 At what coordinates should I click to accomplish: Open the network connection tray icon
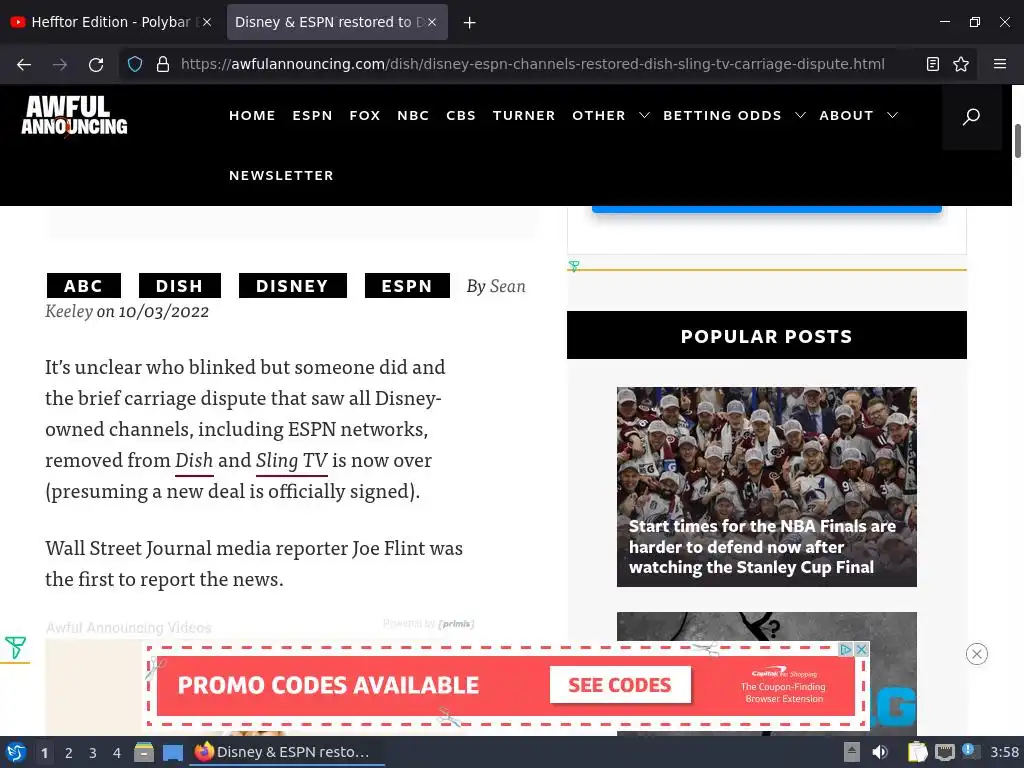coord(944,752)
